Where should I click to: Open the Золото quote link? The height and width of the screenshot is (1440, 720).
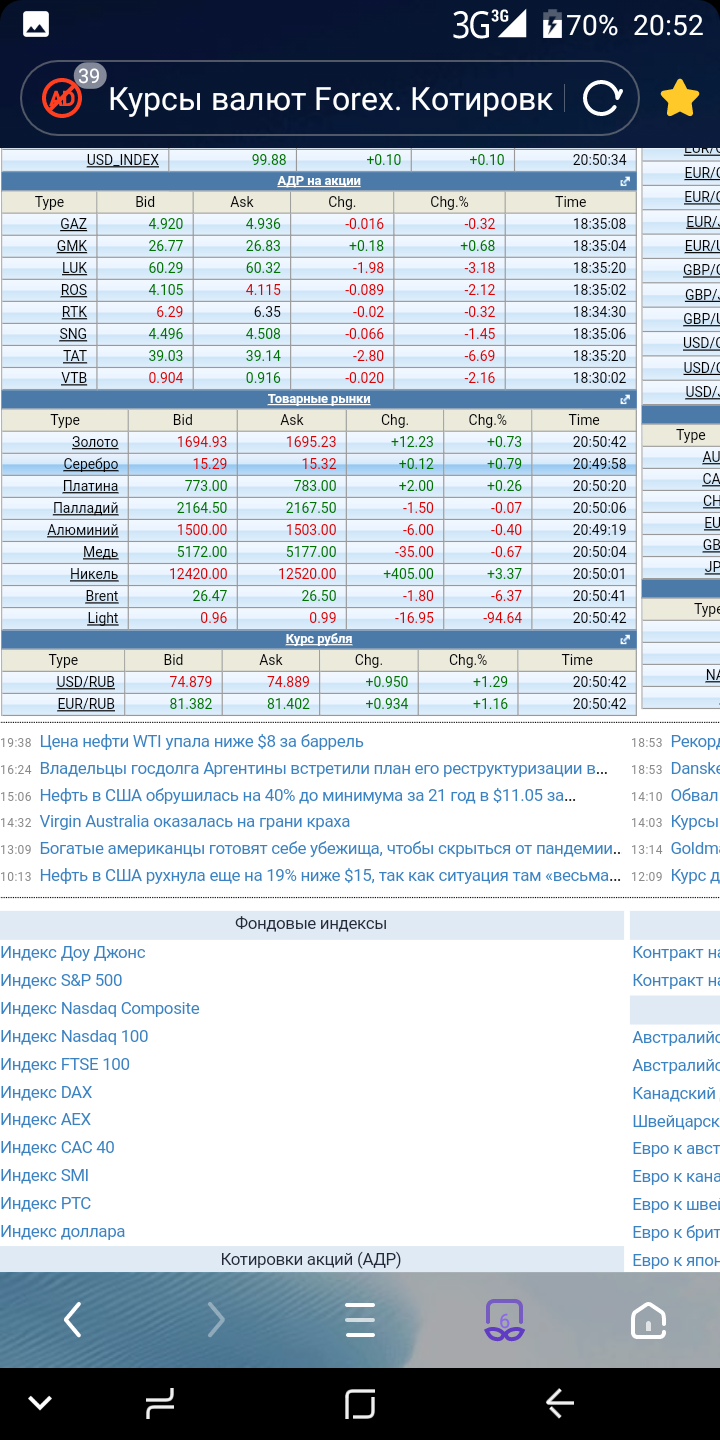[x=95, y=442]
